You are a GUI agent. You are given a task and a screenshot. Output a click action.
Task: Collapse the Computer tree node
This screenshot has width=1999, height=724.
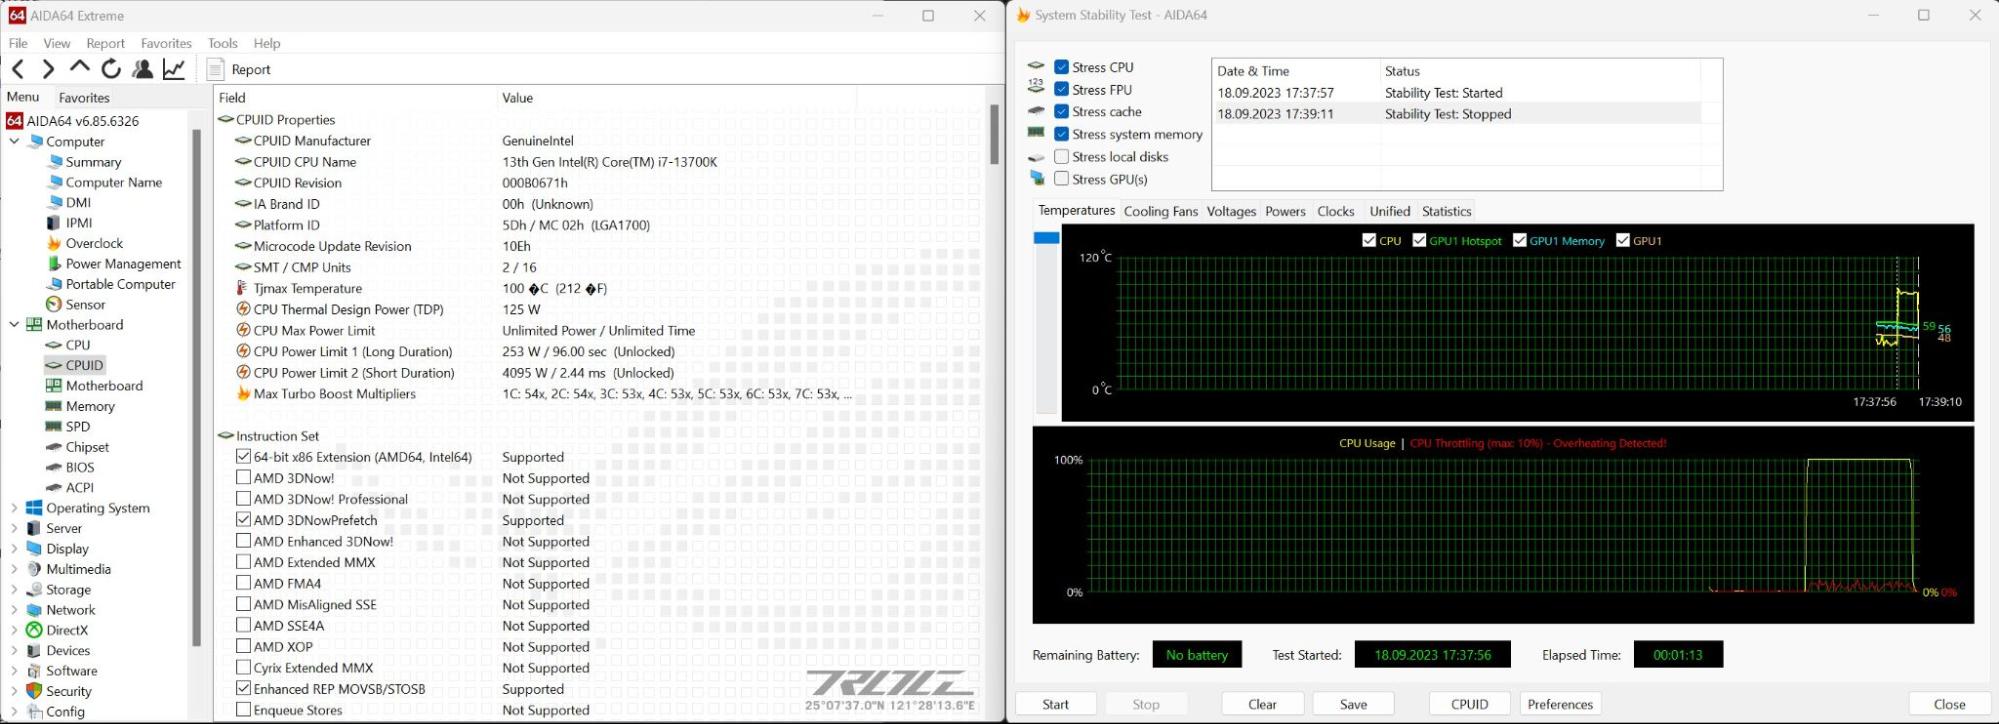14,141
